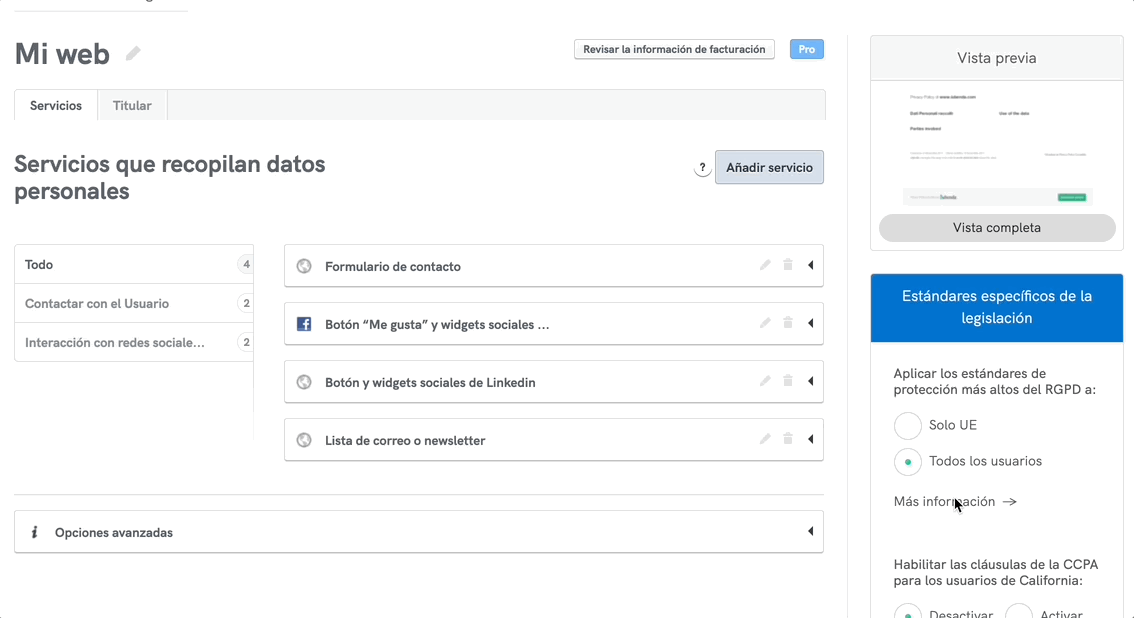The width and height of the screenshot is (1134, 618).
Task: Edit the Lista de correo o newsletter service
Action: (764, 439)
